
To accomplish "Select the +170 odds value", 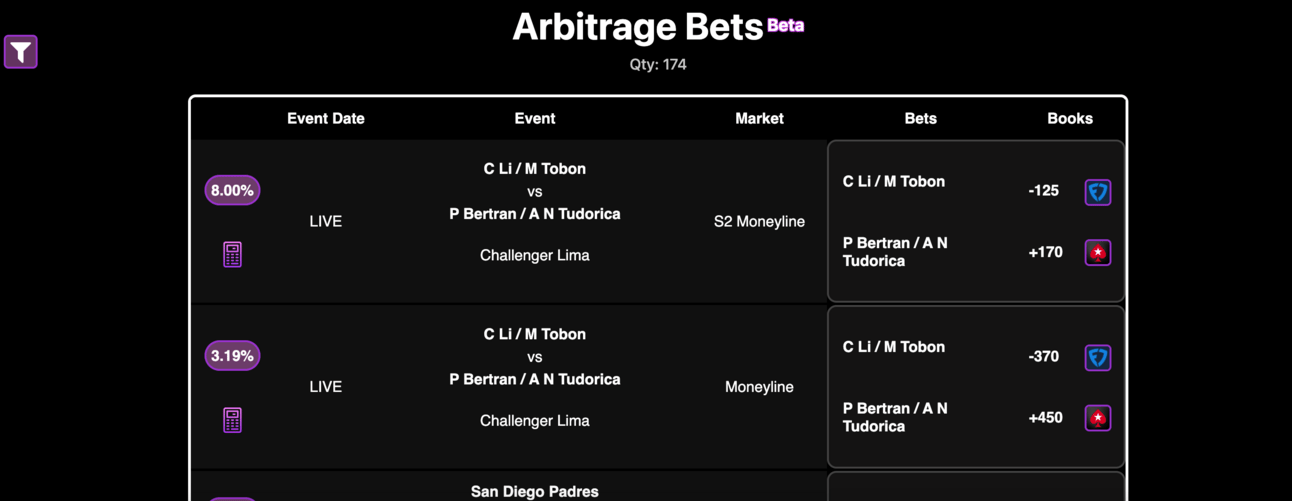I will pos(1045,252).
